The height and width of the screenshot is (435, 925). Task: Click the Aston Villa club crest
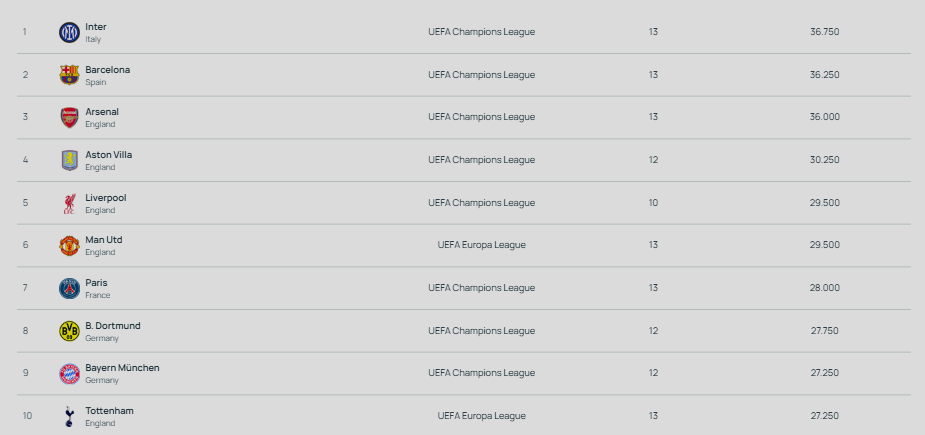(69, 160)
